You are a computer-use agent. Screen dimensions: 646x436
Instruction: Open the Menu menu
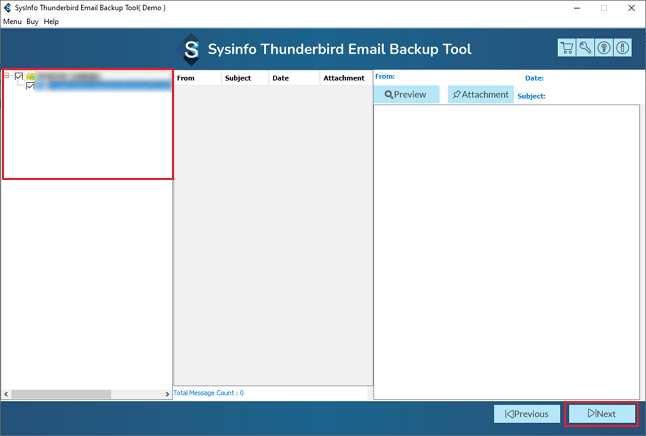pos(12,21)
